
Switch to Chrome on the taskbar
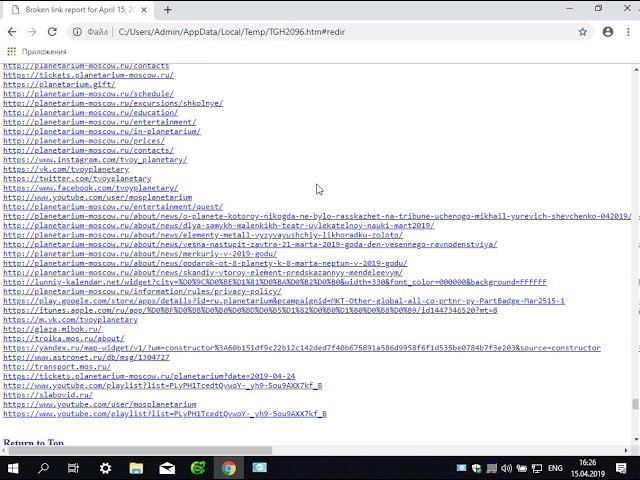(x=229, y=468)
